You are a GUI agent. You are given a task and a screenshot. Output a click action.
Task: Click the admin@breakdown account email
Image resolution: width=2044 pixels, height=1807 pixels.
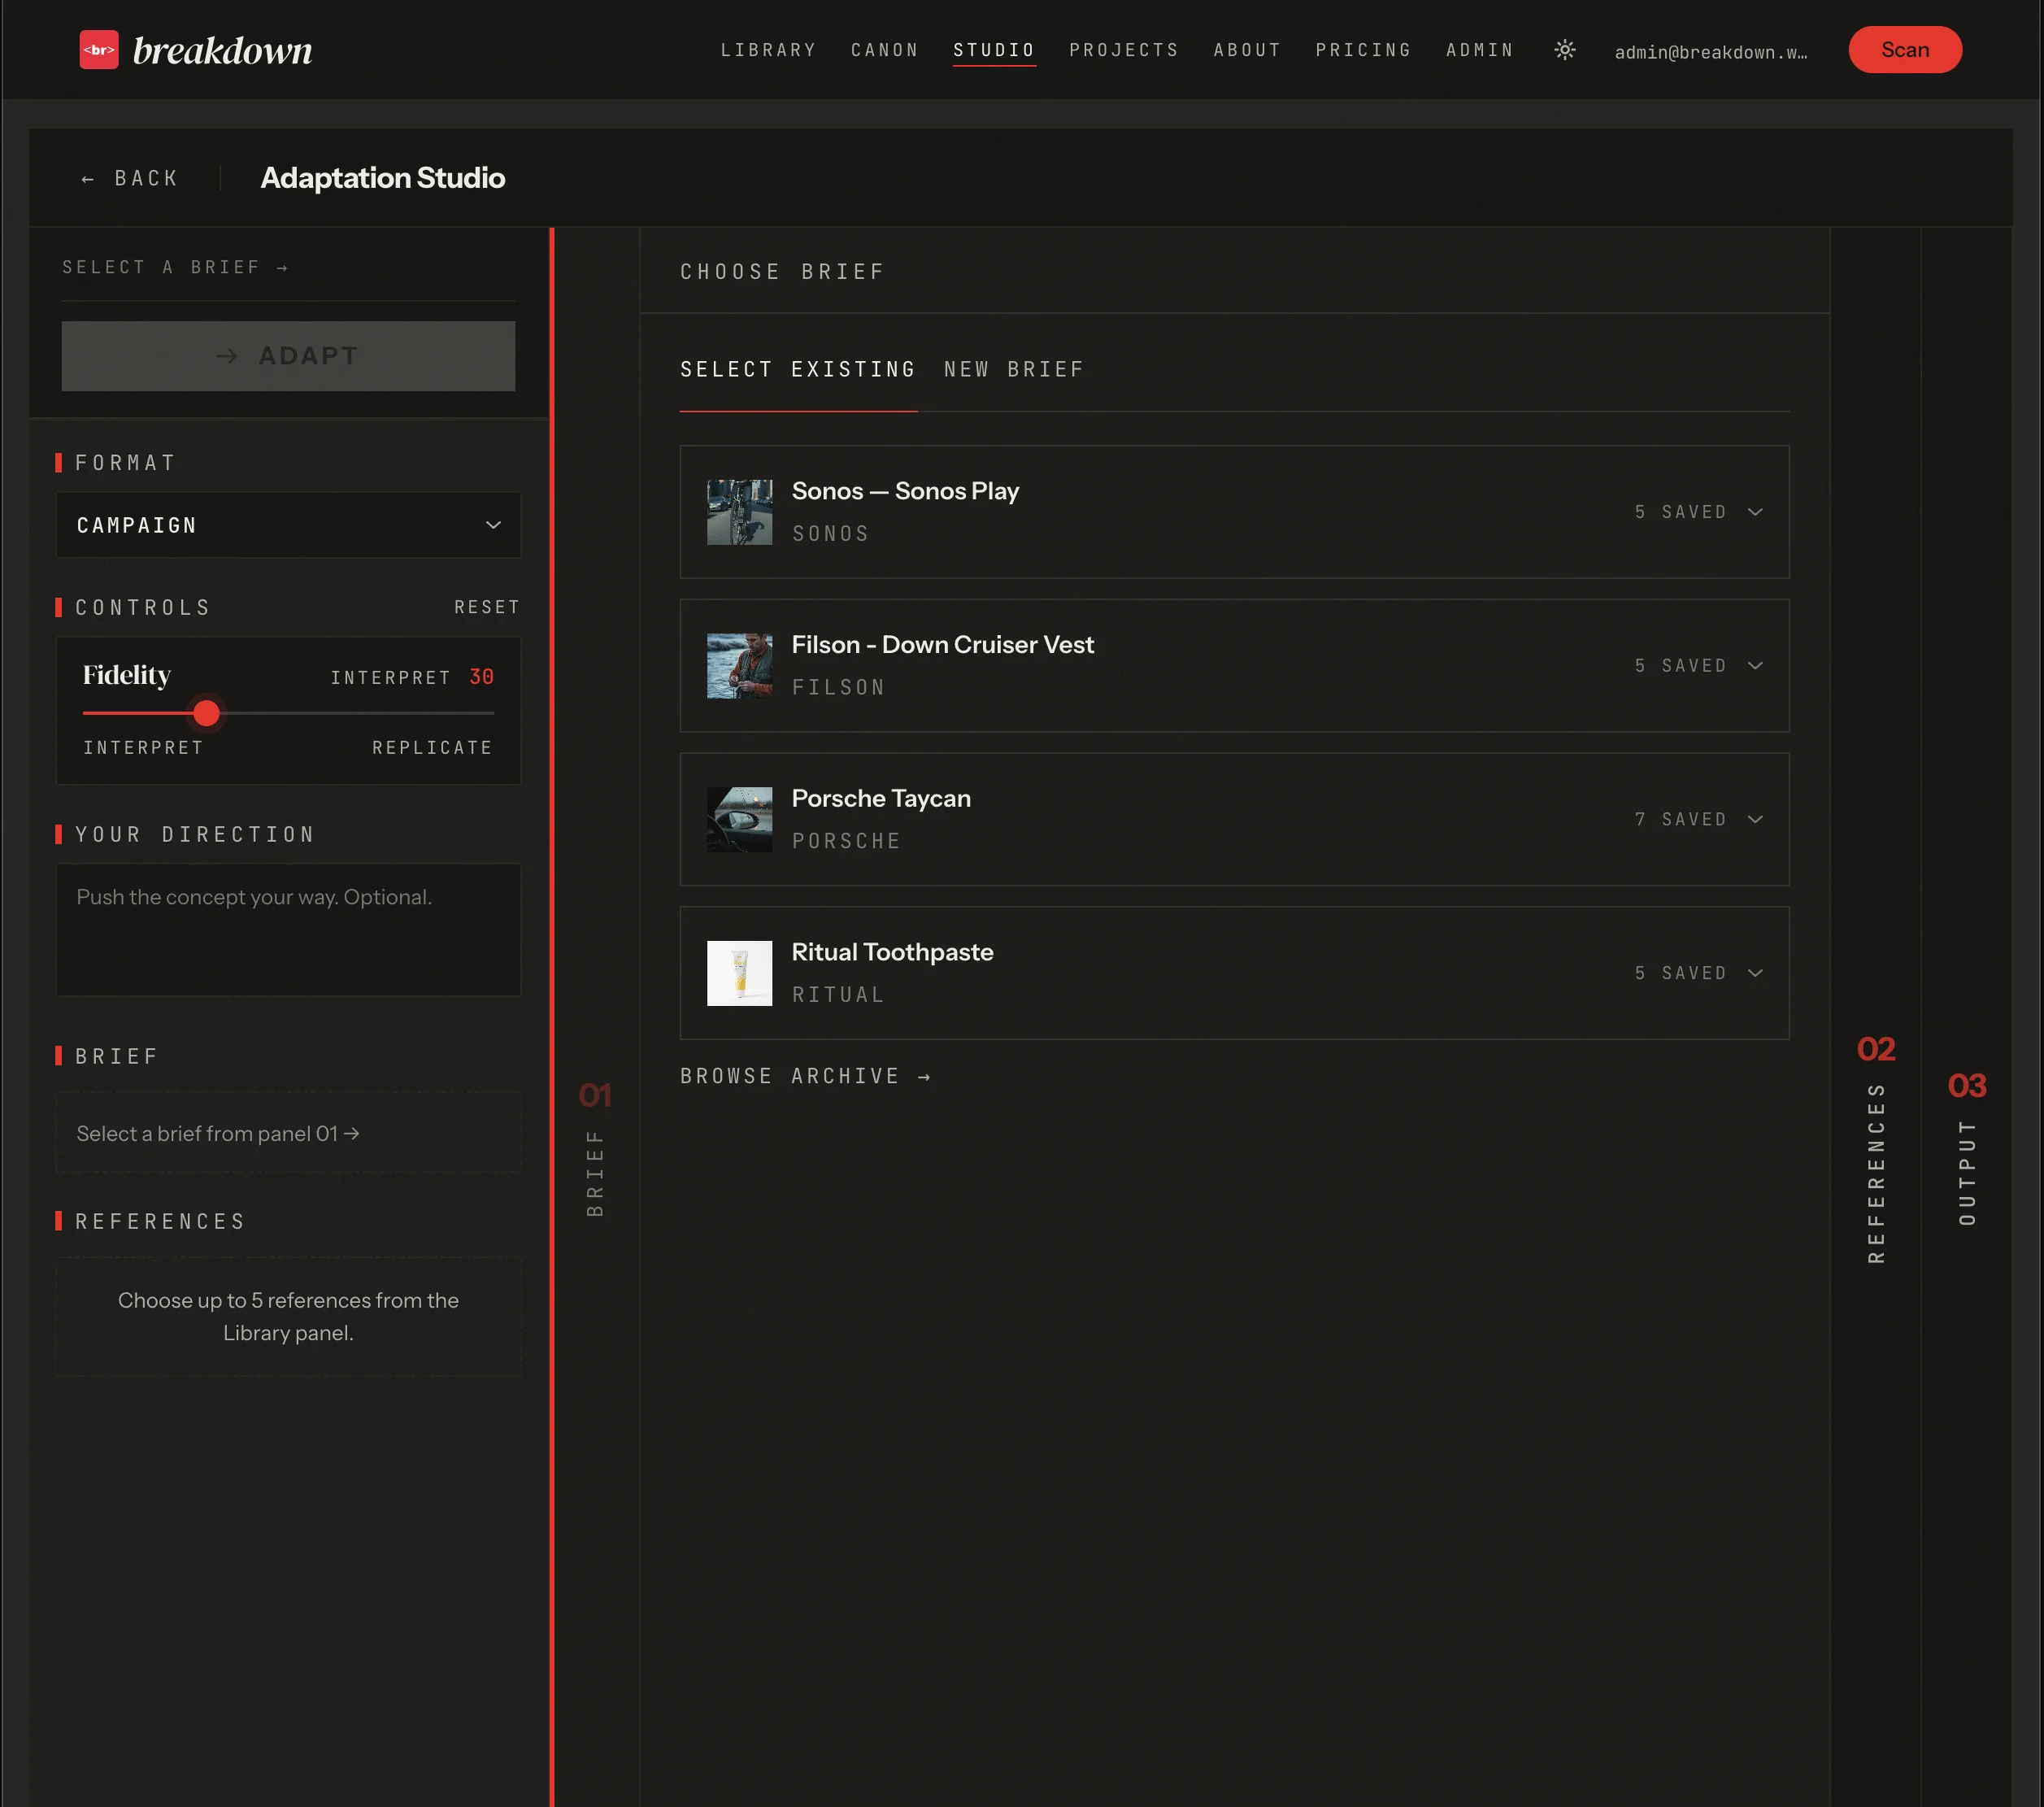click(1711, 52)
